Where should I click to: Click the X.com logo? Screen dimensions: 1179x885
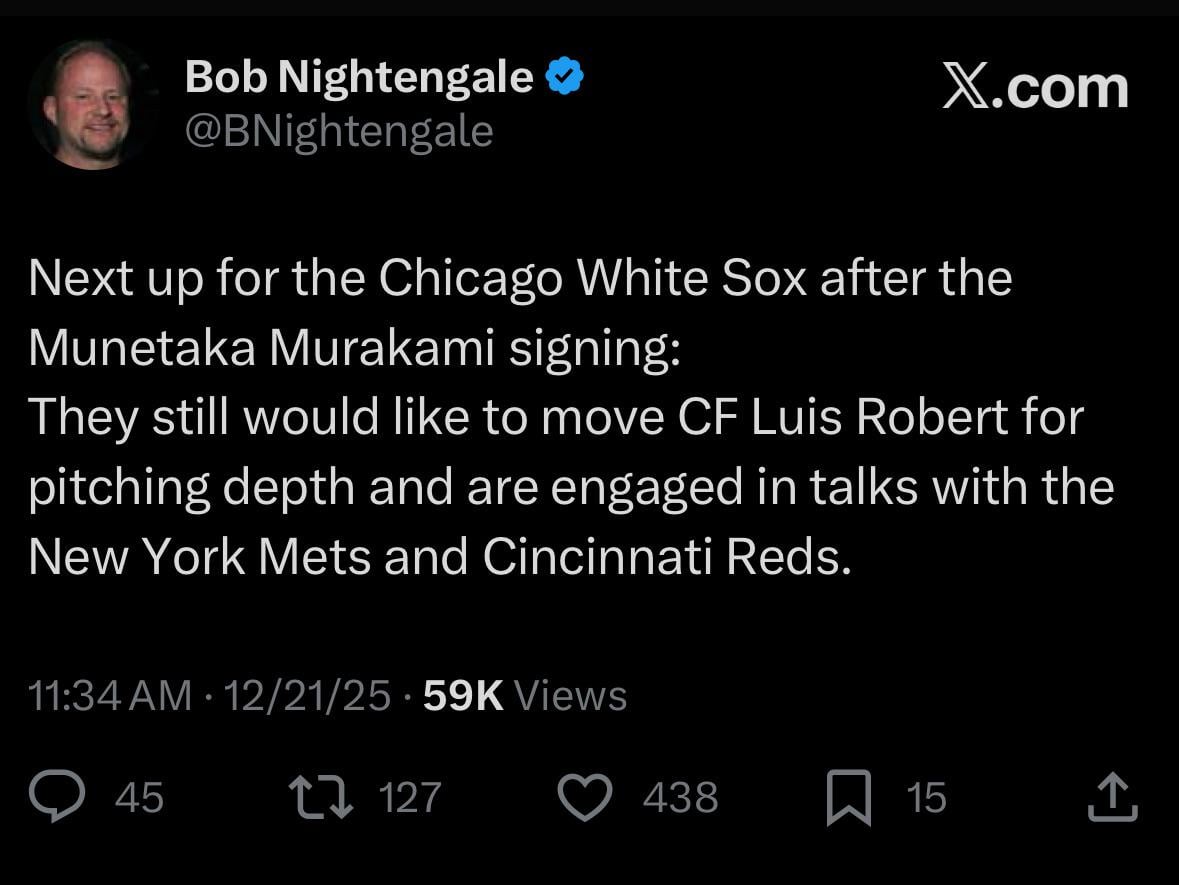coord(1034,90)
